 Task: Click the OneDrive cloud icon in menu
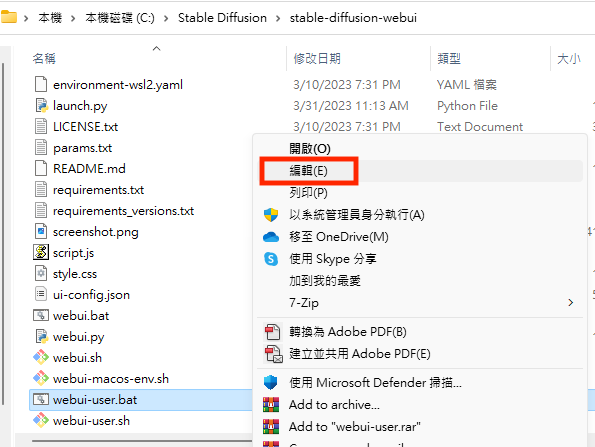[x=271, y=237]
